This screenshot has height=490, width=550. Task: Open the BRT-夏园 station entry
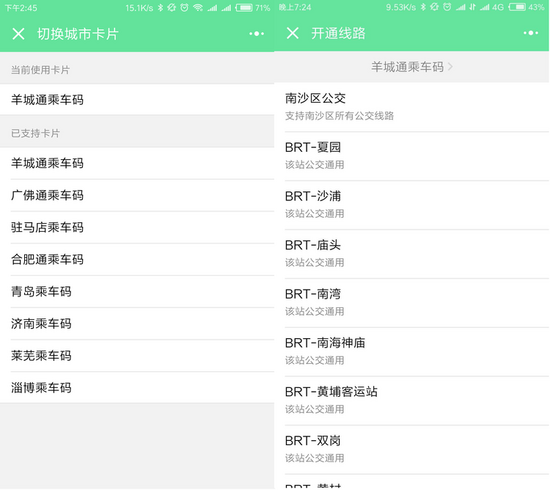[412, 156]
